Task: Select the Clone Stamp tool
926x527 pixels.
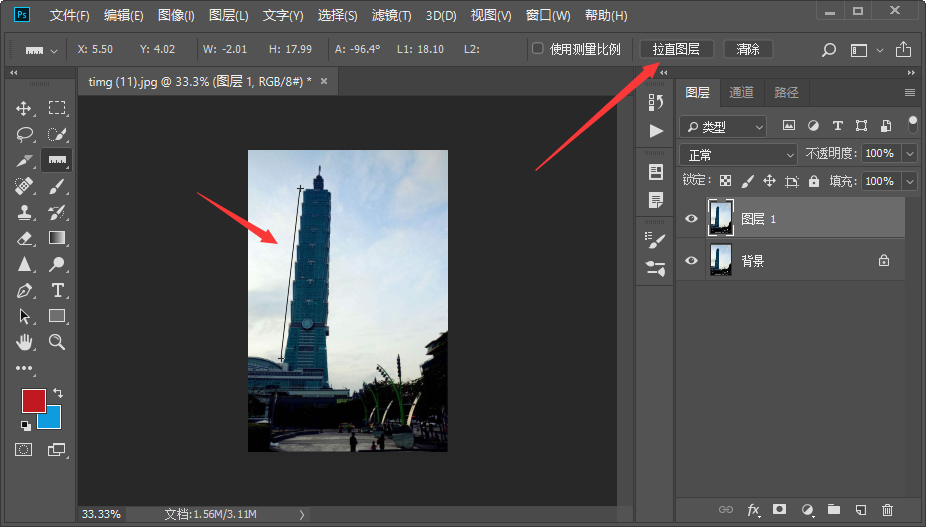Action: 24,212
